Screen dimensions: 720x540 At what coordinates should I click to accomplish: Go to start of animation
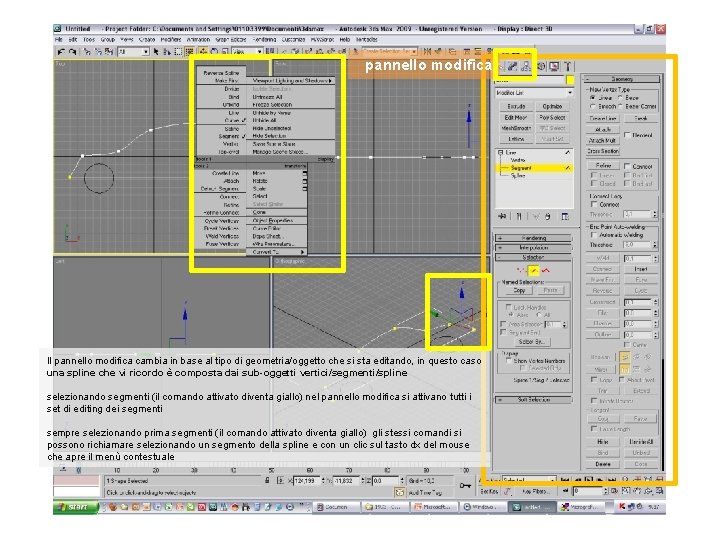tap(565, 480)
